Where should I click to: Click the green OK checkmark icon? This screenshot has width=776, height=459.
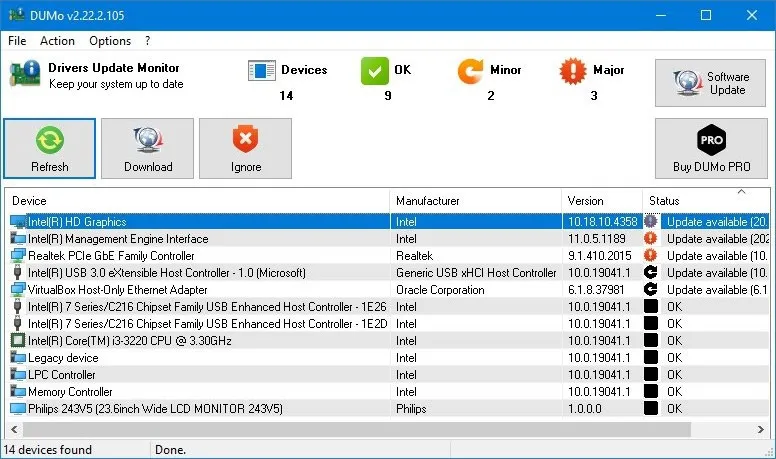pyautogui.click(x=373, y=71)
